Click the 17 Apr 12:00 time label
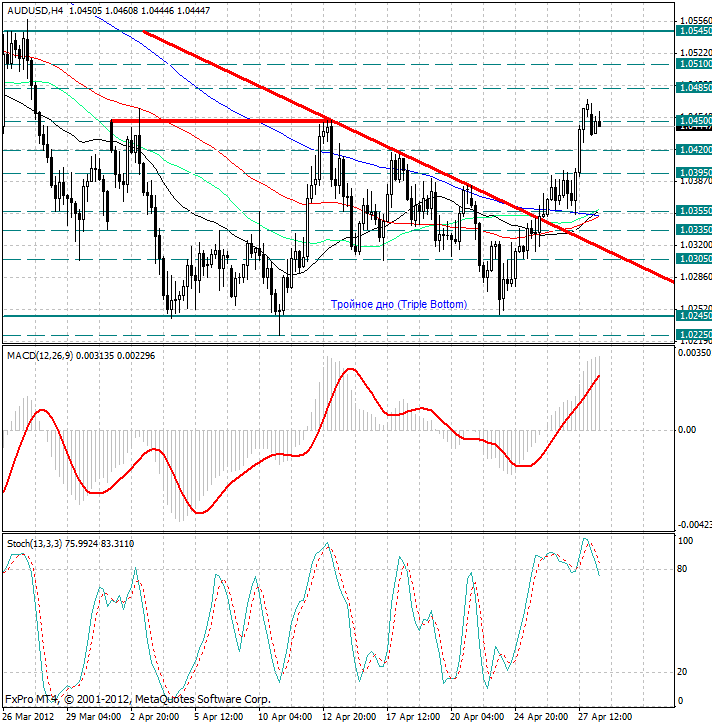This screenshot has width=712, height=724. click(x=413, y=717)
